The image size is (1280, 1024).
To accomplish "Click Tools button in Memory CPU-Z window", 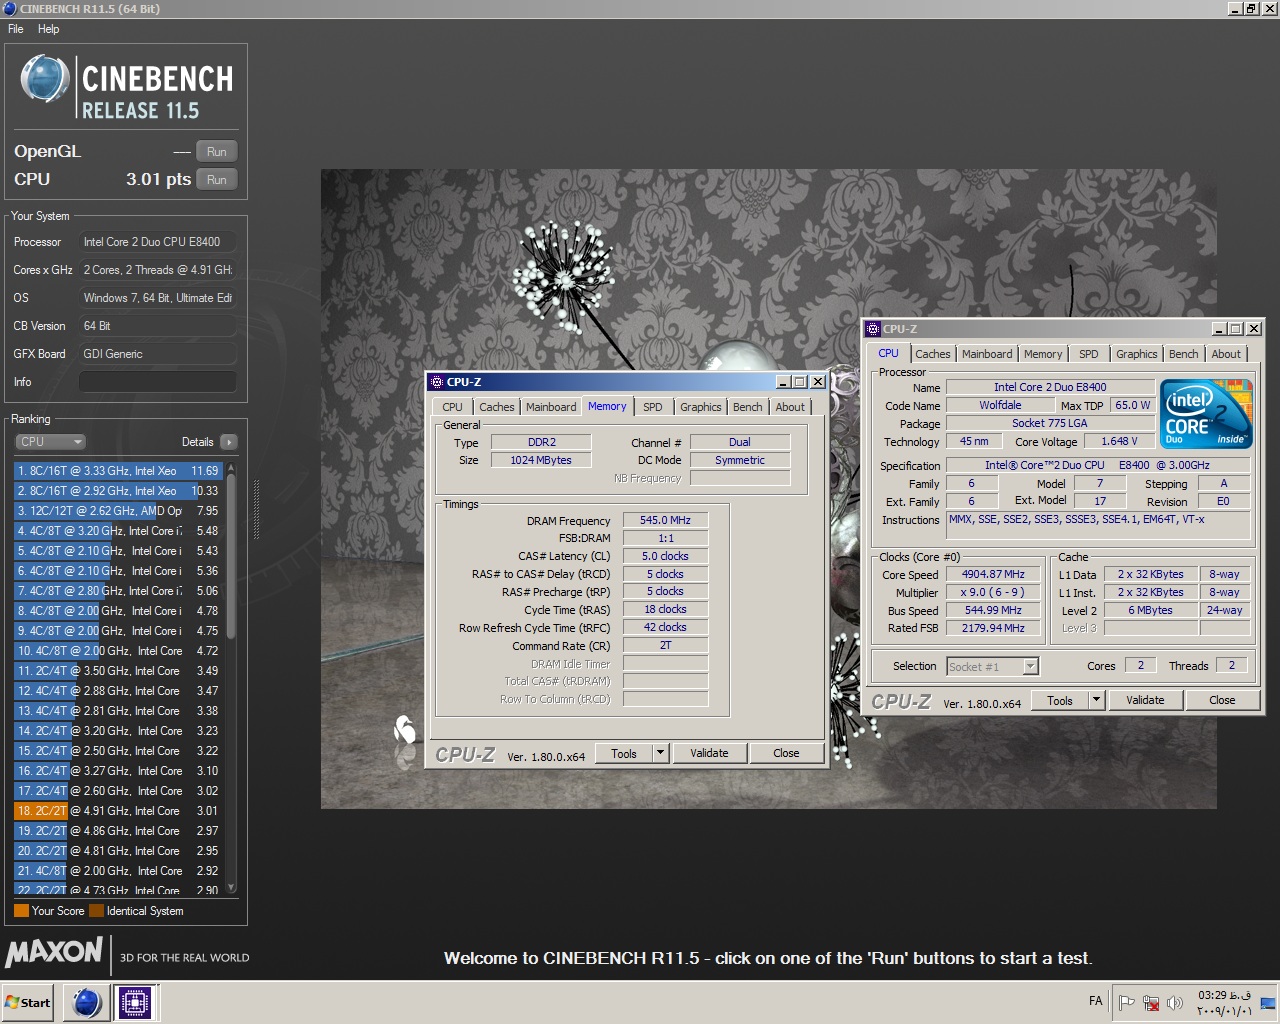I will point(624,753).
